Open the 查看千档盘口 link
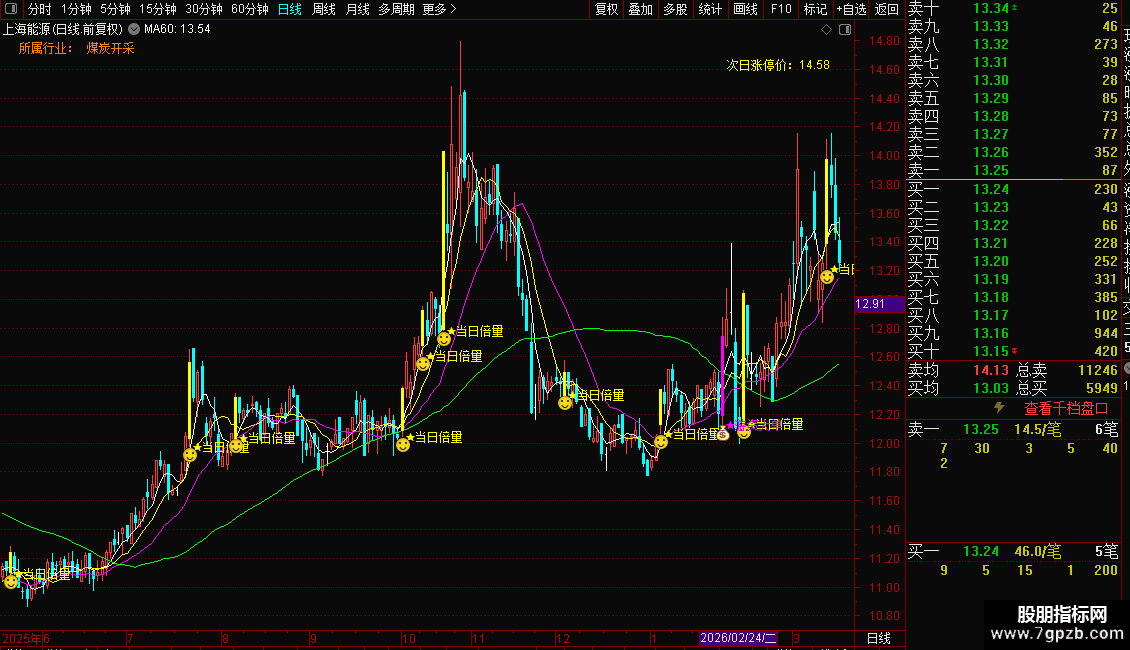This screenshot has height=650, width=1130. (1066, 409)
